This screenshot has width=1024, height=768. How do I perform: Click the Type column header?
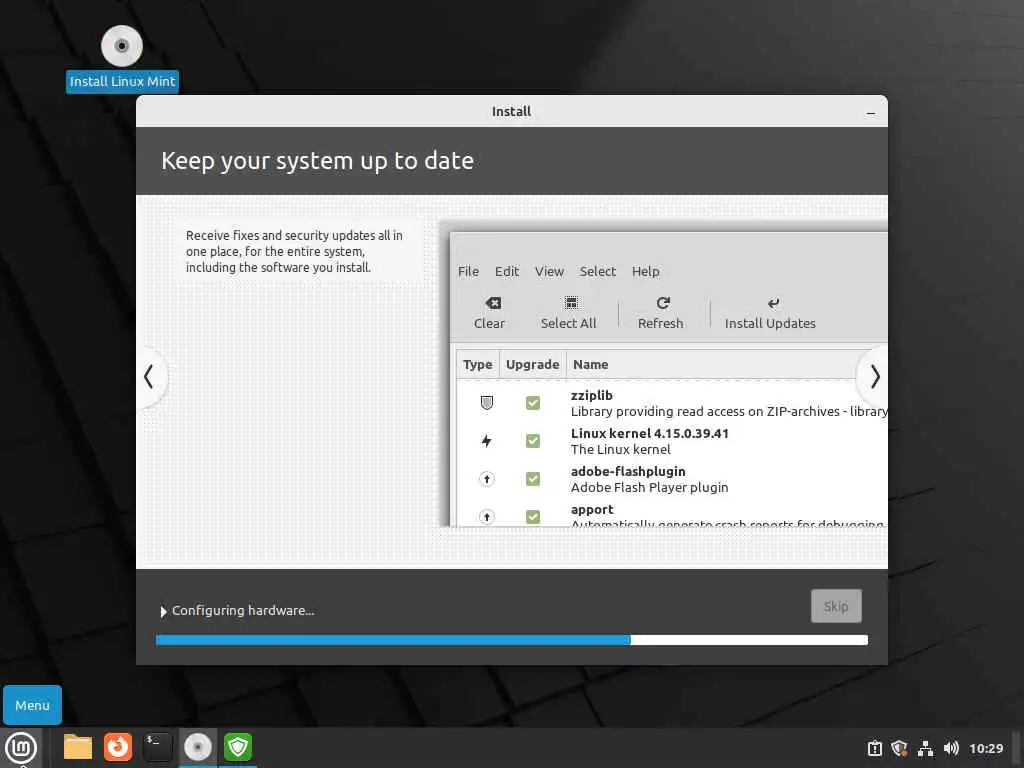tap(477, 364)
